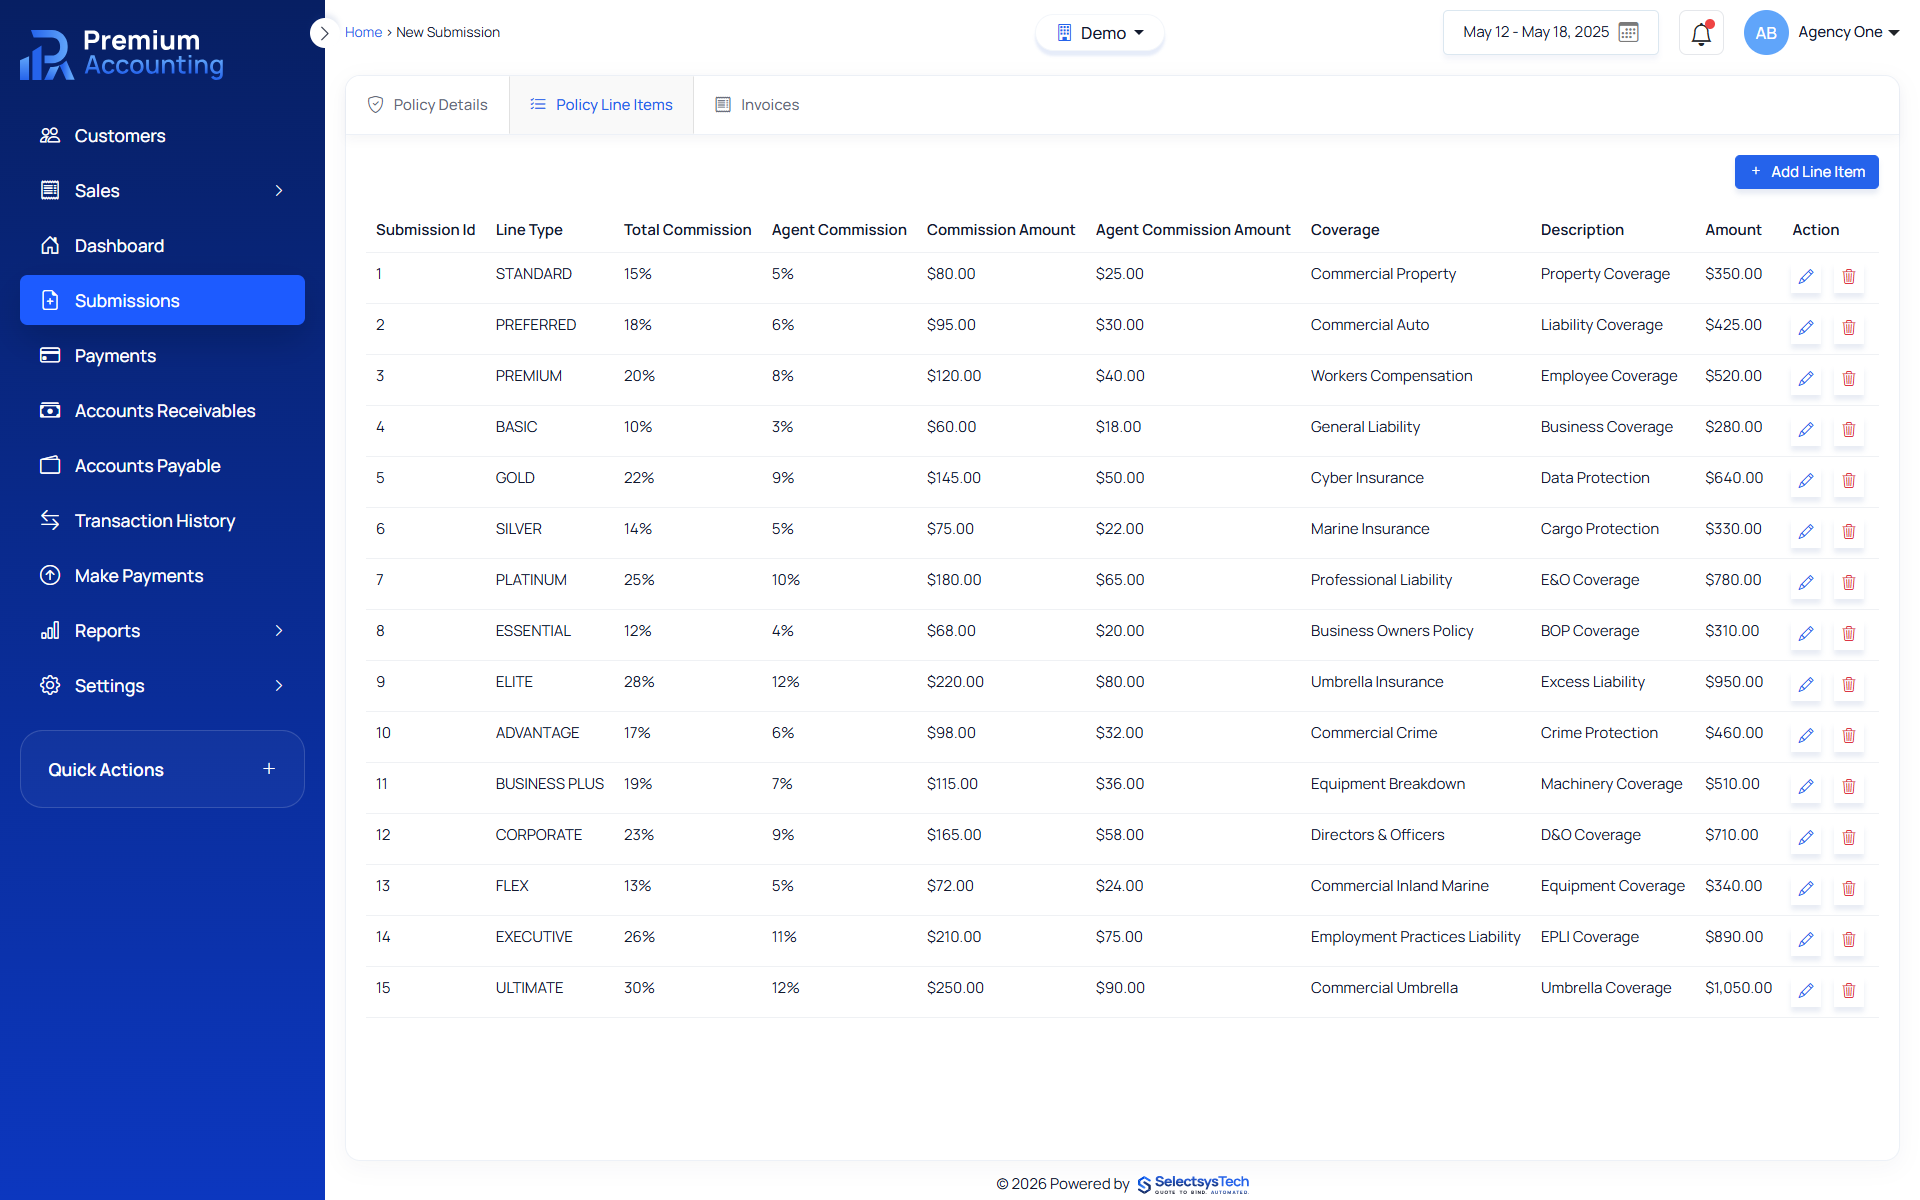Edit the ESSENTIAL line item
Screen dimensions: 1920x1200
click(x=1806, y=634)
